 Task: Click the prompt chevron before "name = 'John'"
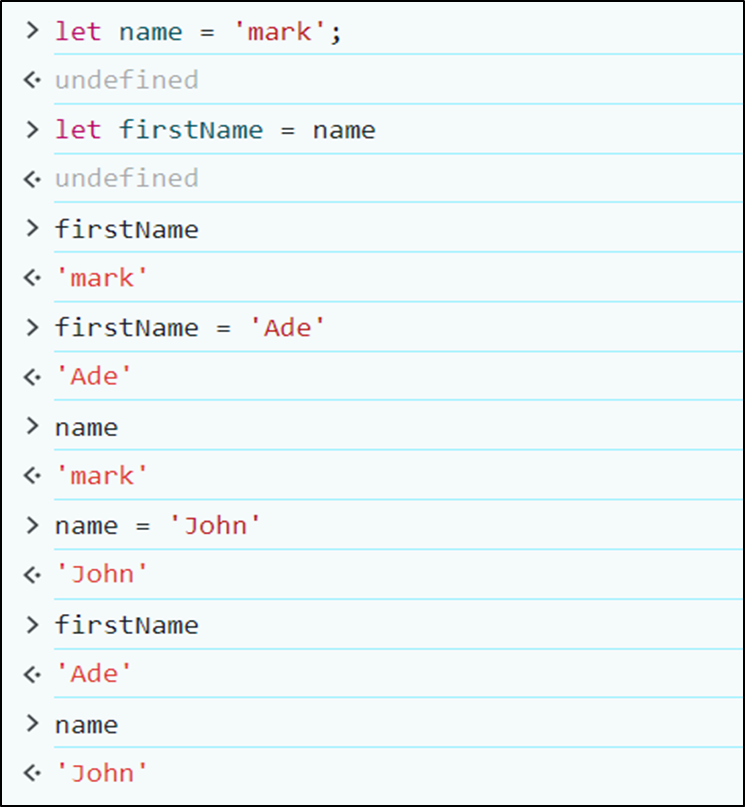point(33,525)
